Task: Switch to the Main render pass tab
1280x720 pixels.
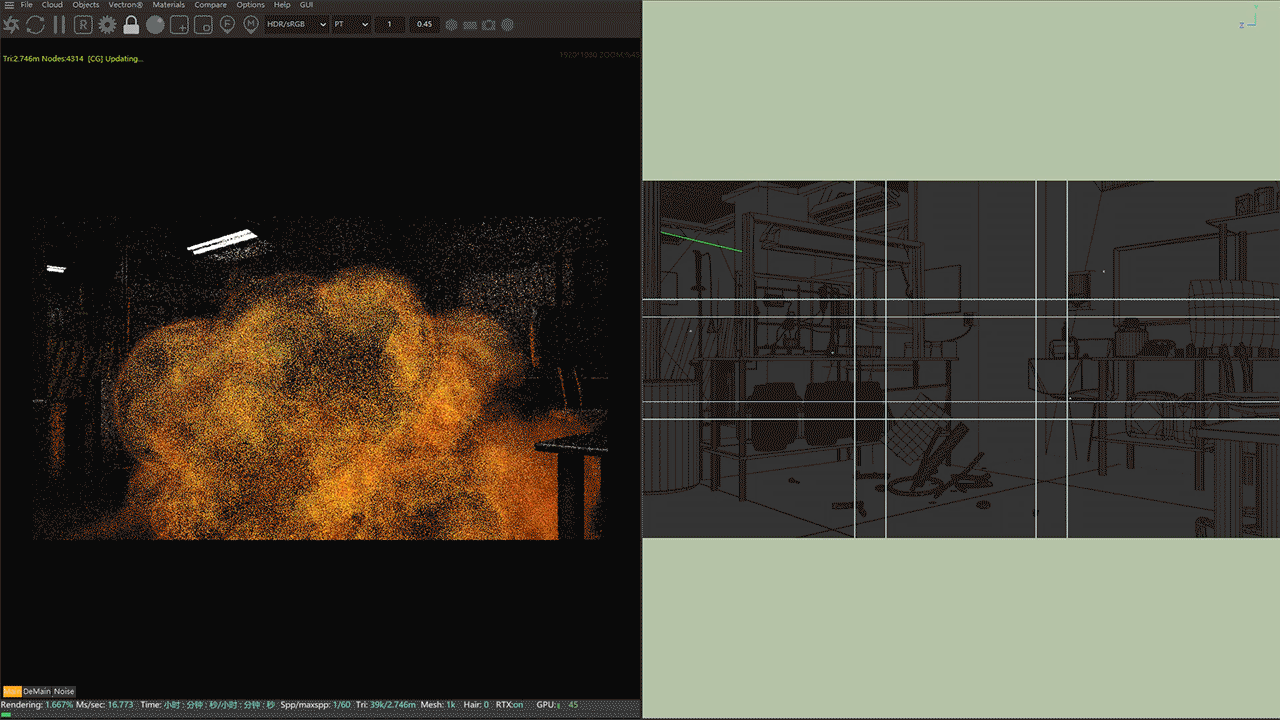Action: click(12, 691)
